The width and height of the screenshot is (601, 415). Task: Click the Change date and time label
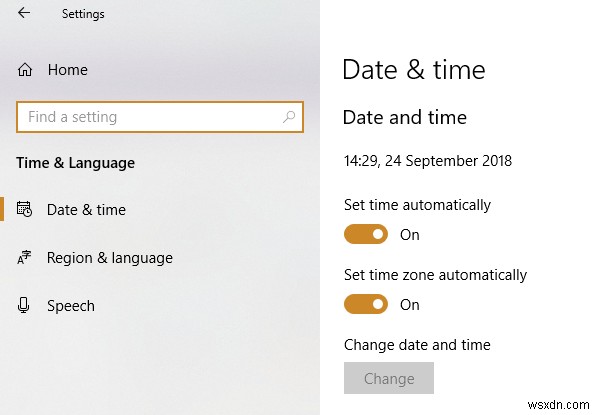[x=417, y=345]
